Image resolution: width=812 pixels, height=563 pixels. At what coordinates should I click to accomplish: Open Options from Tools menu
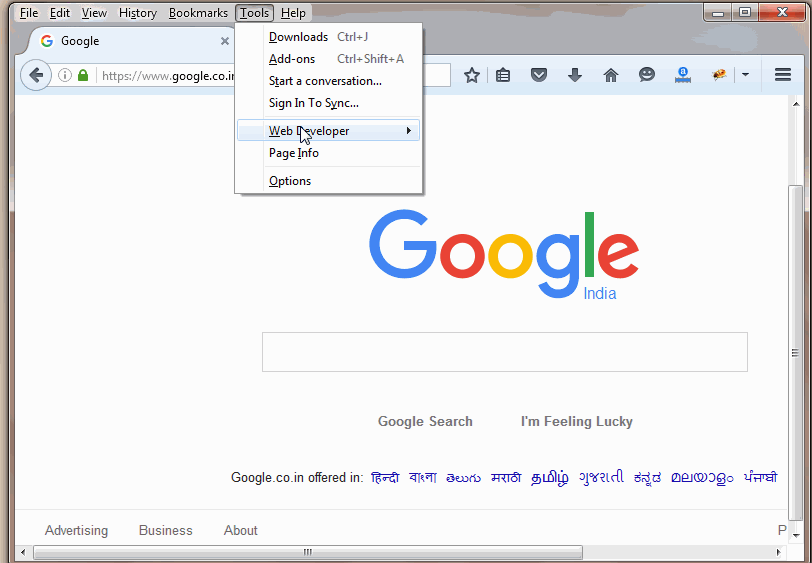329,181
